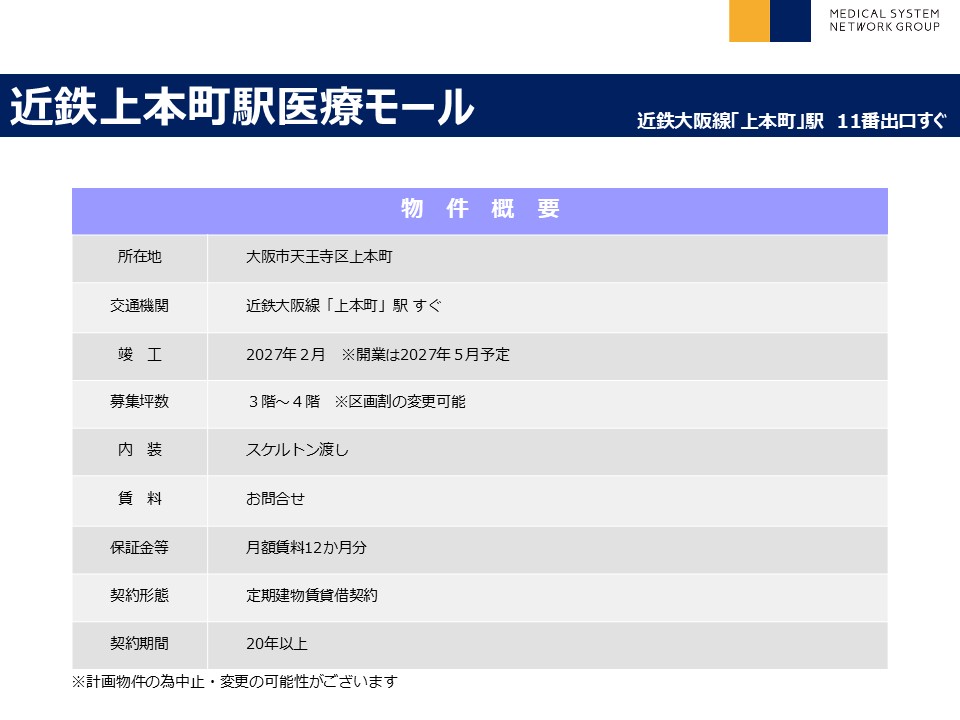Viewport: 960px width, 720px height.
Task: Click the MEDICAL SYSTEM NETWORK GROUP text
Action: (x=884, y=21)
